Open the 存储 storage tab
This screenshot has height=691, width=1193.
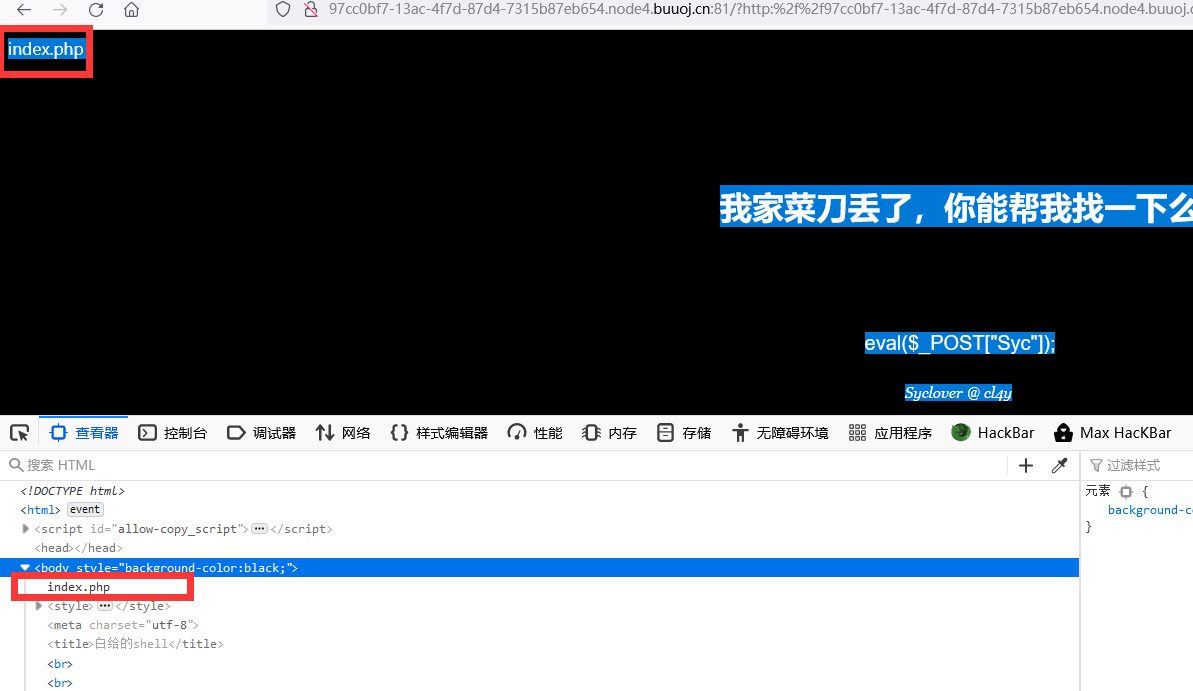684,433
